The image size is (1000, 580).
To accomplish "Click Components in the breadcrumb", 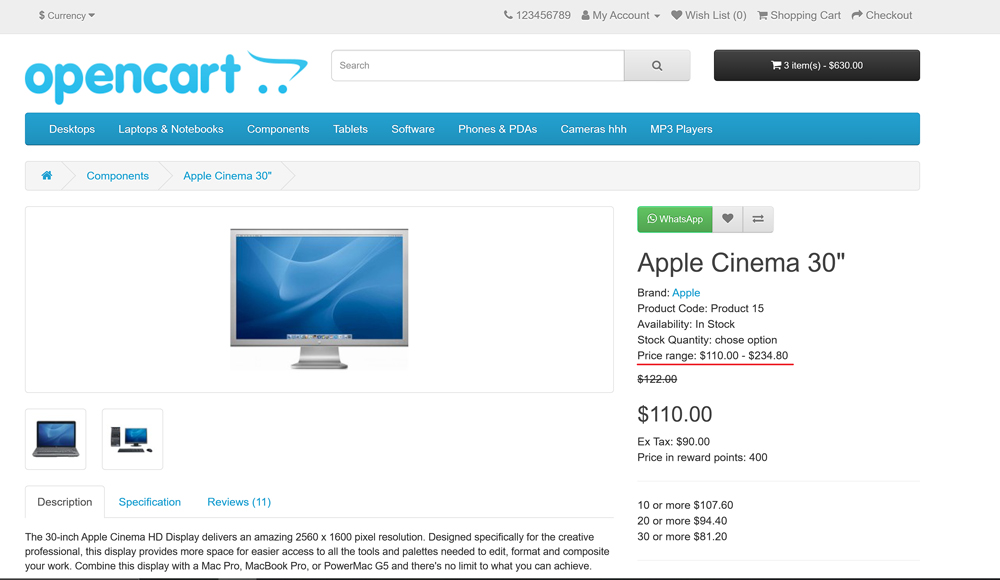I will pyautogui.click(x=117, y=176).
